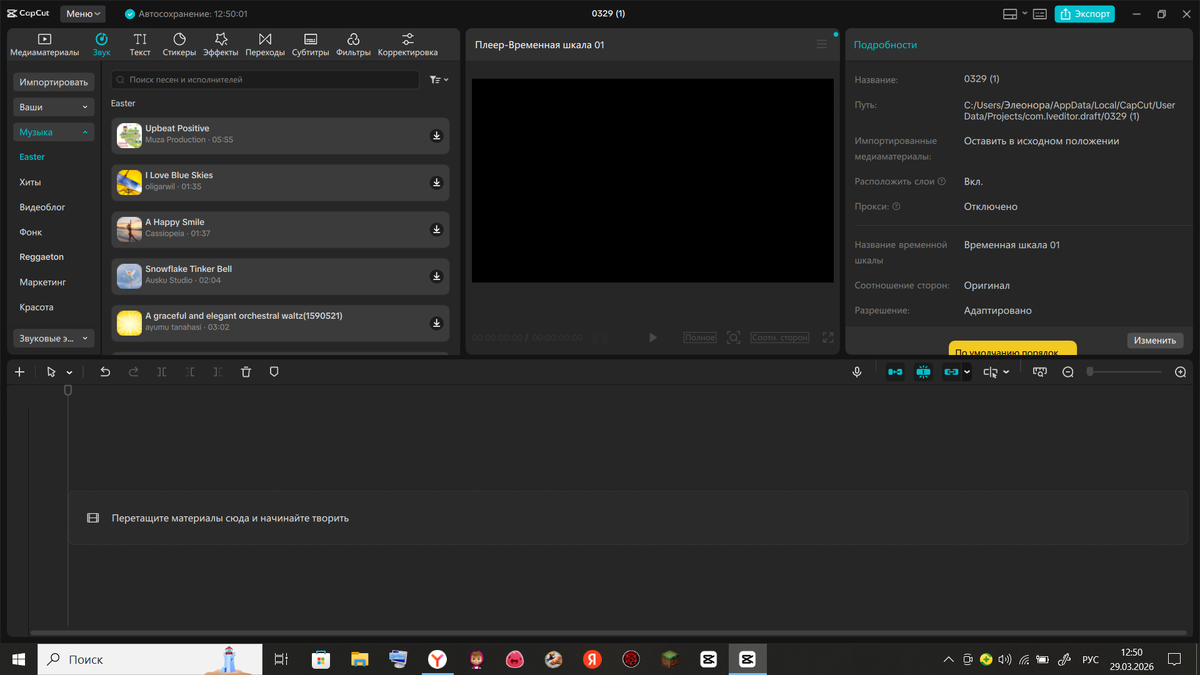Viewport: 1200px width, 675px height.
Task: Select the Видеоблог music category
Action: click(x=42, y=207)
